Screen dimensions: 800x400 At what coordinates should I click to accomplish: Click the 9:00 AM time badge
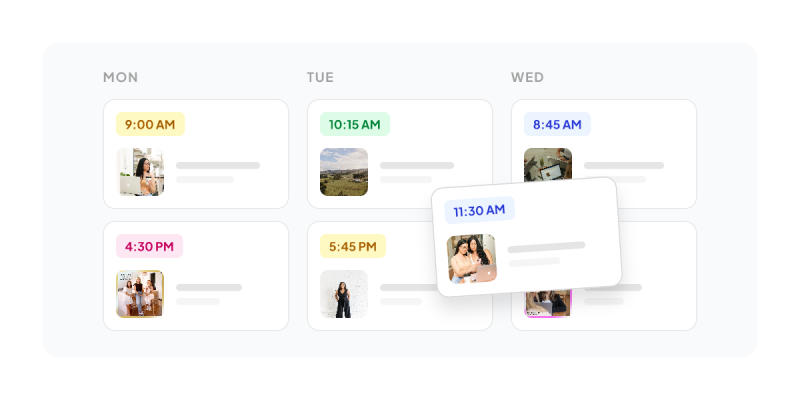click(150, 124)
